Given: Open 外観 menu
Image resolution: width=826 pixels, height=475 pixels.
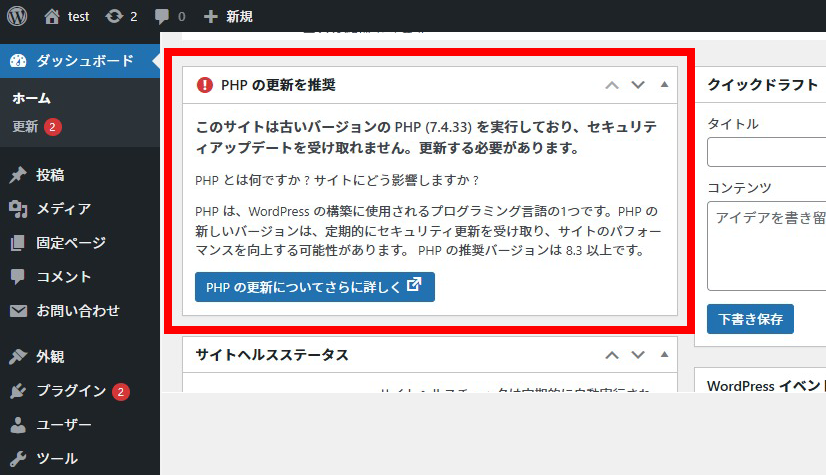Looking at the screenshot, I should (x=80, y=357).
